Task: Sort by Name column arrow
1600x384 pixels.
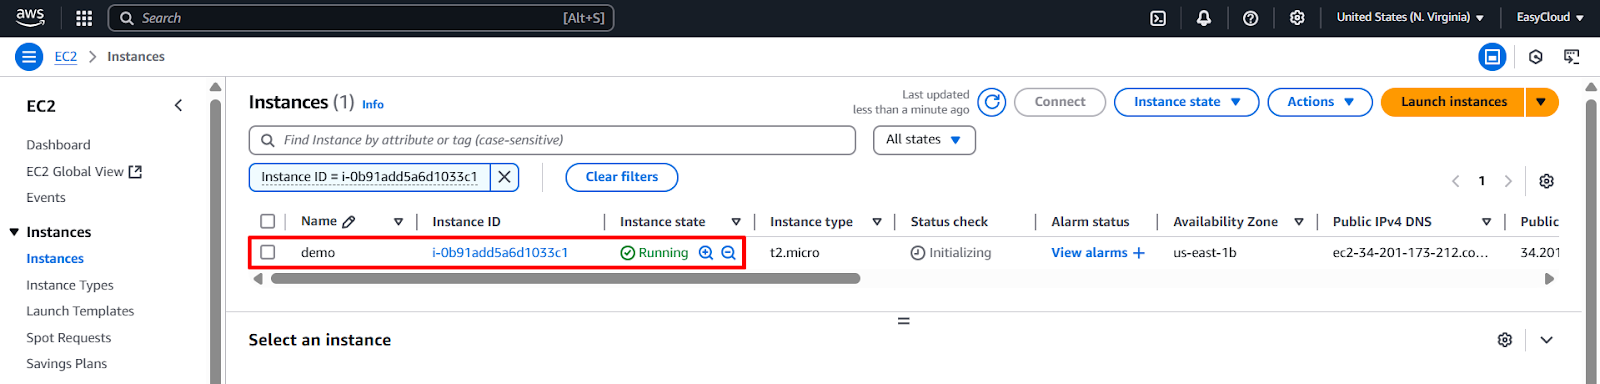Action: 398,222
